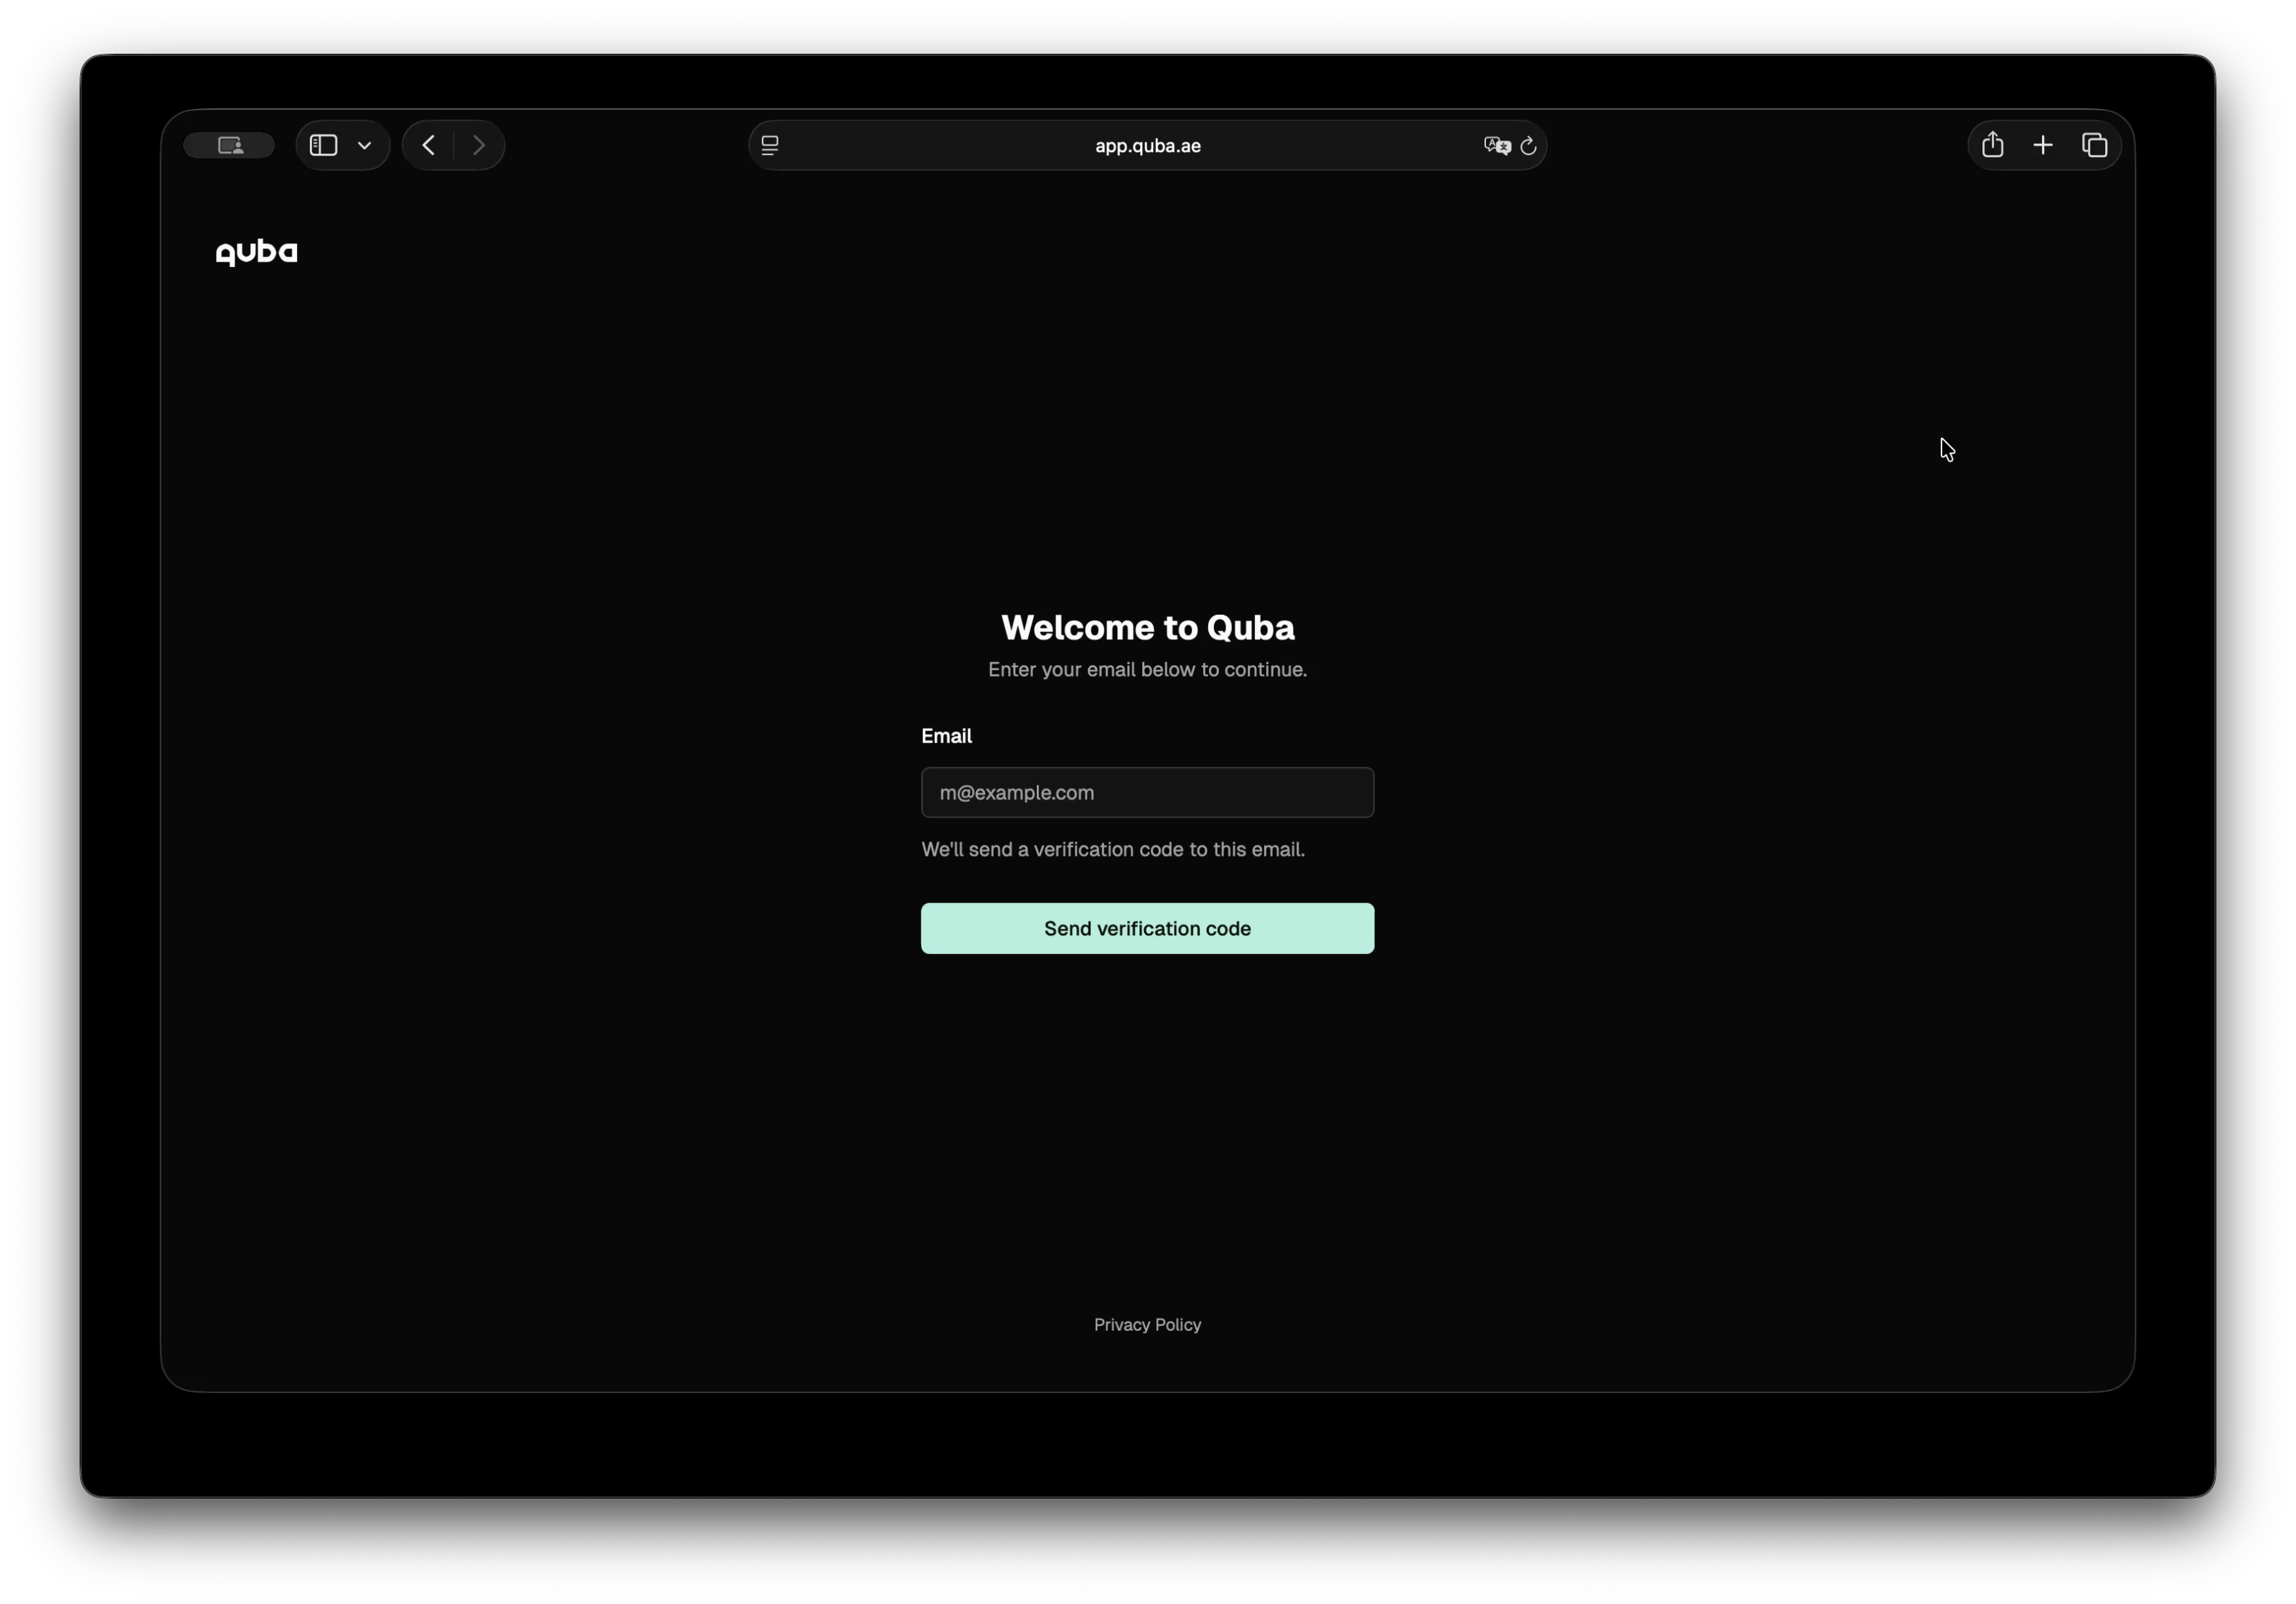Screen dimensions: 2296x1604
Task: Click the app.quba.ae address bar text
Action: tap(1147, 145)
